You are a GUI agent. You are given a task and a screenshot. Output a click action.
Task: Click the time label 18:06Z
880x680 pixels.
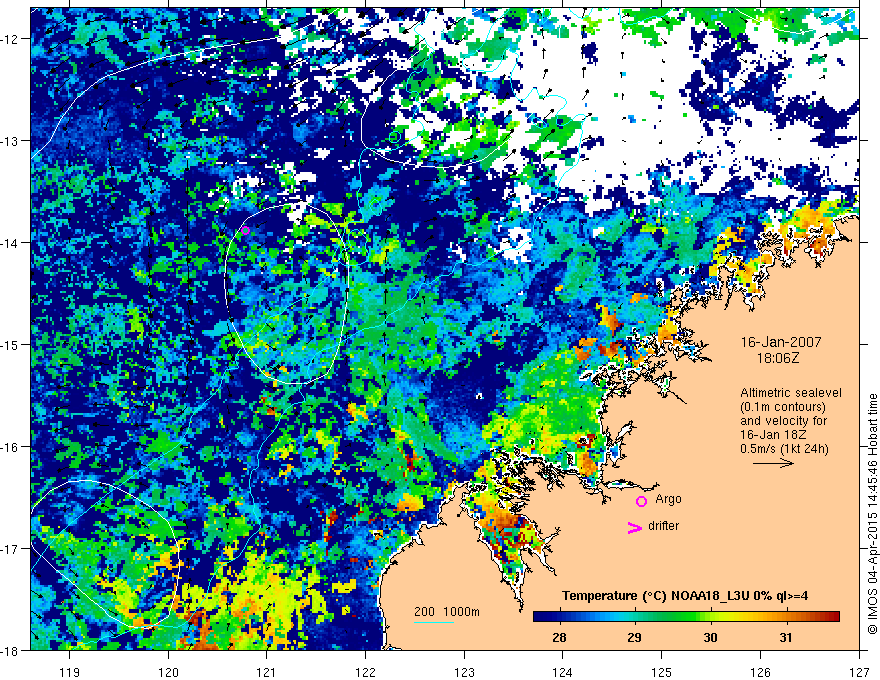778,358
